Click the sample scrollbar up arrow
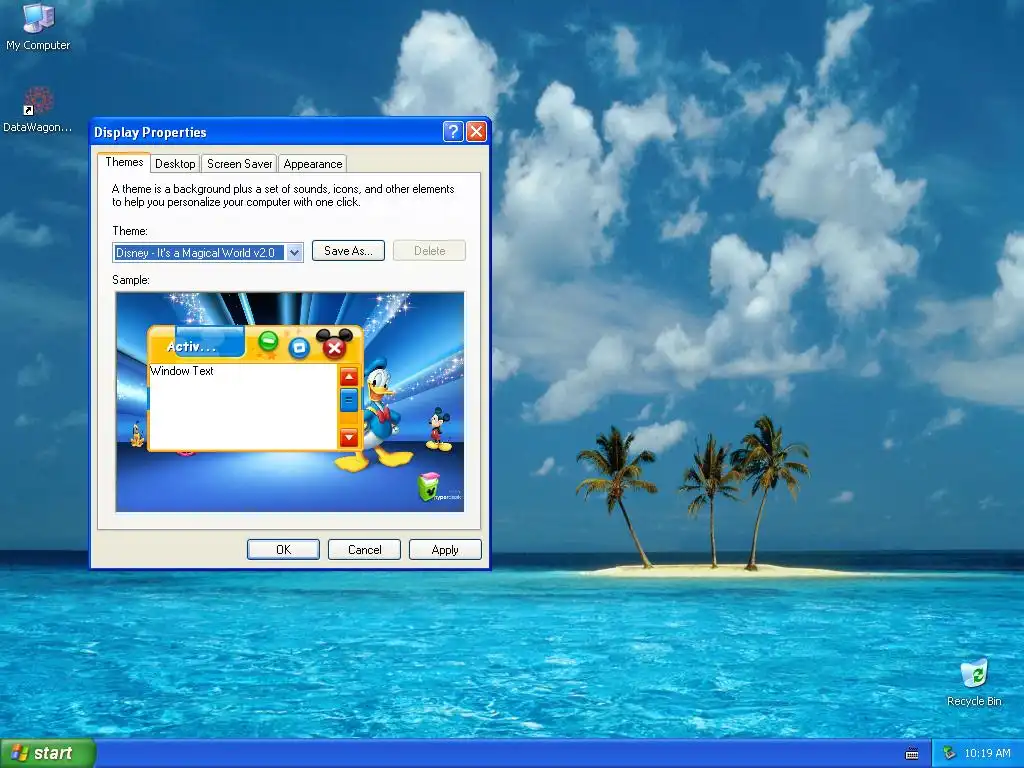 (x=349, y=377)
